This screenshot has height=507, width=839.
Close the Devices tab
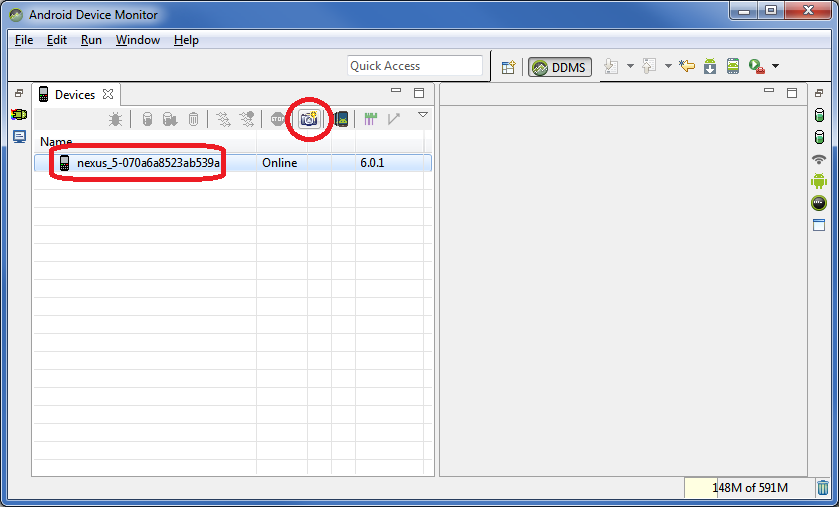click(108, 94)
